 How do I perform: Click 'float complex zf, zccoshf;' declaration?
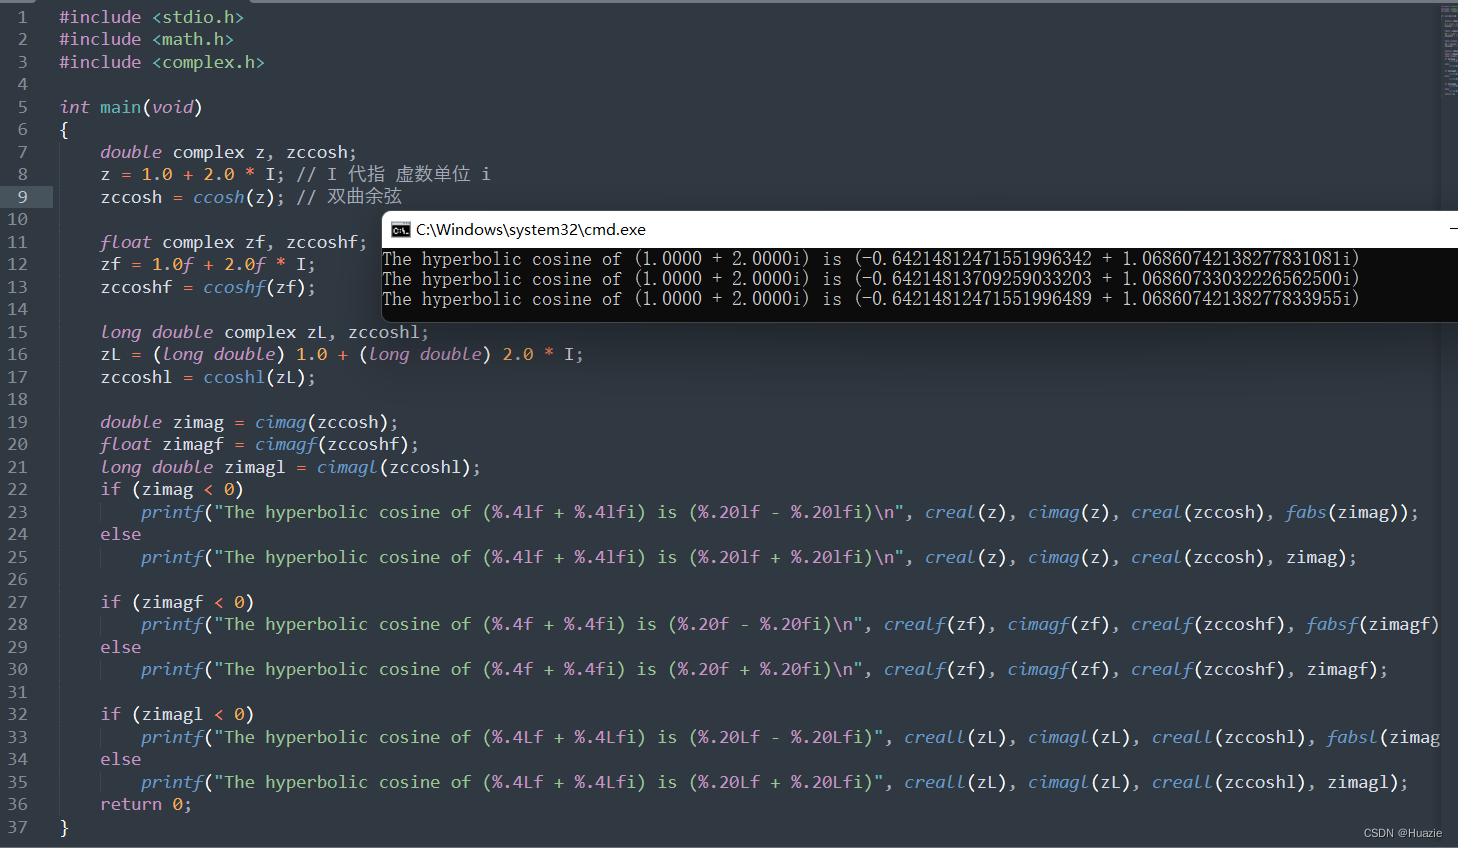(233, 242)
